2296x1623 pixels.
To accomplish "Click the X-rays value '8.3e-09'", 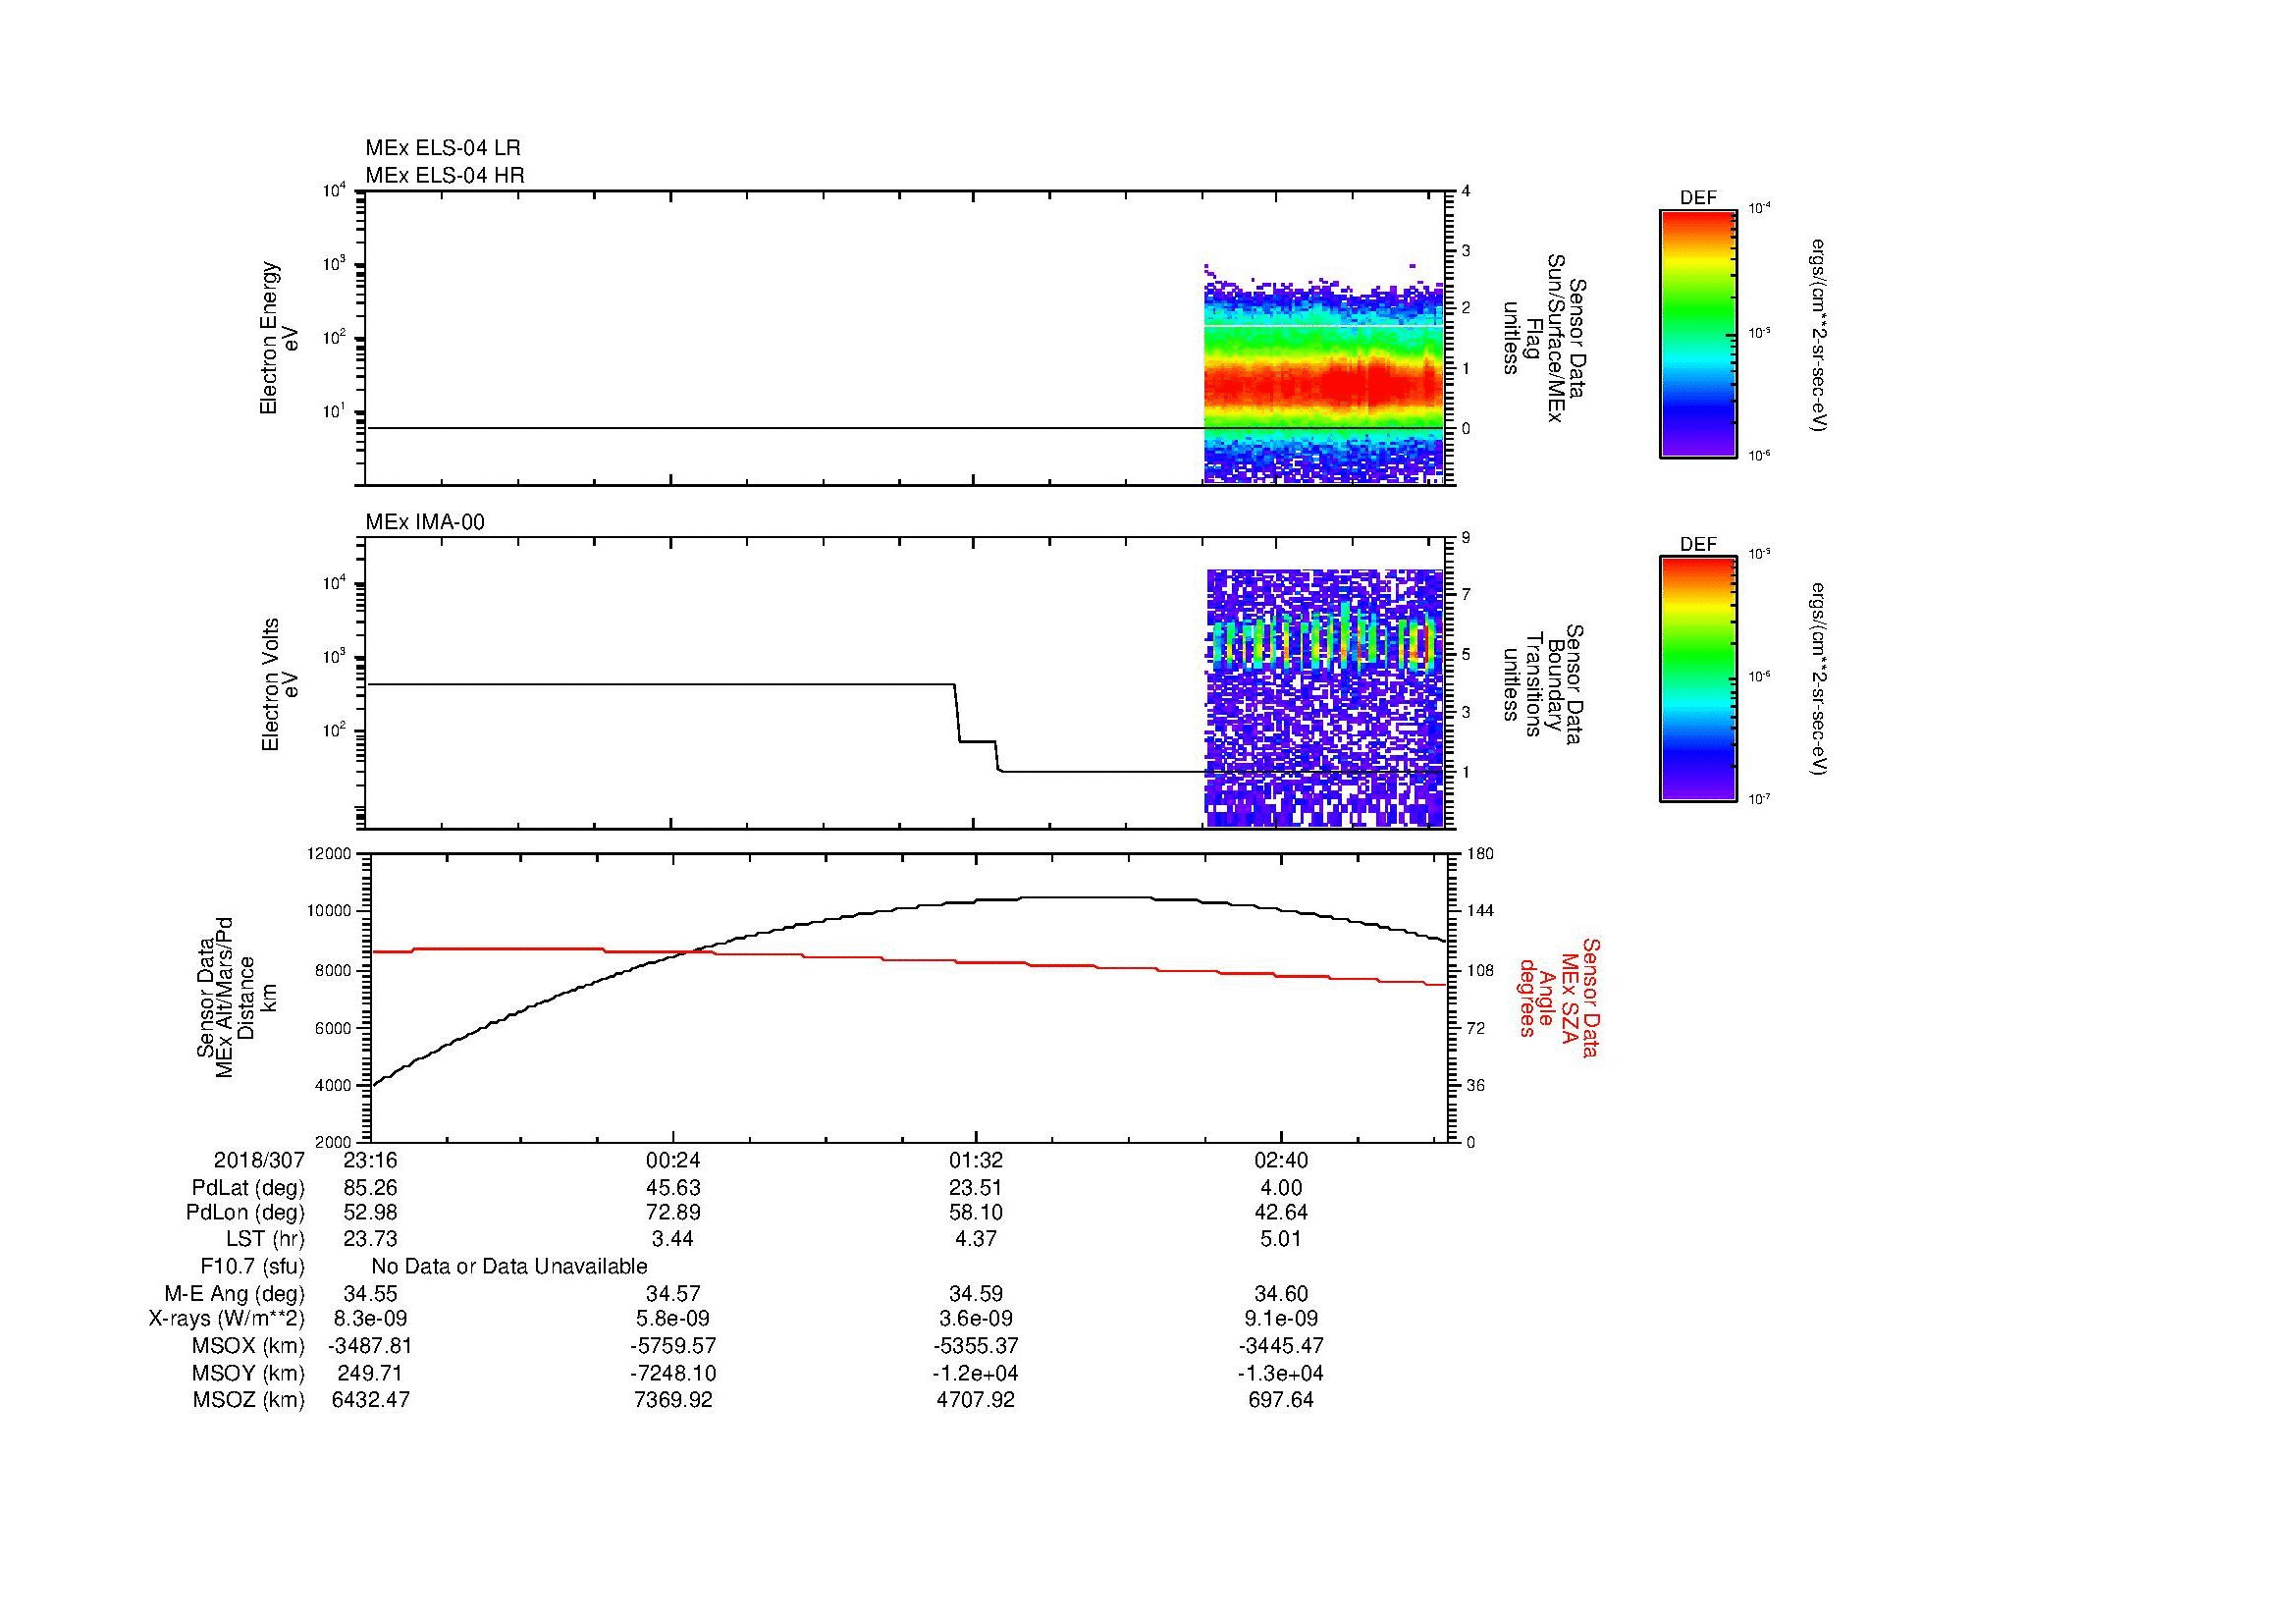I will [x=371, y=1319].
